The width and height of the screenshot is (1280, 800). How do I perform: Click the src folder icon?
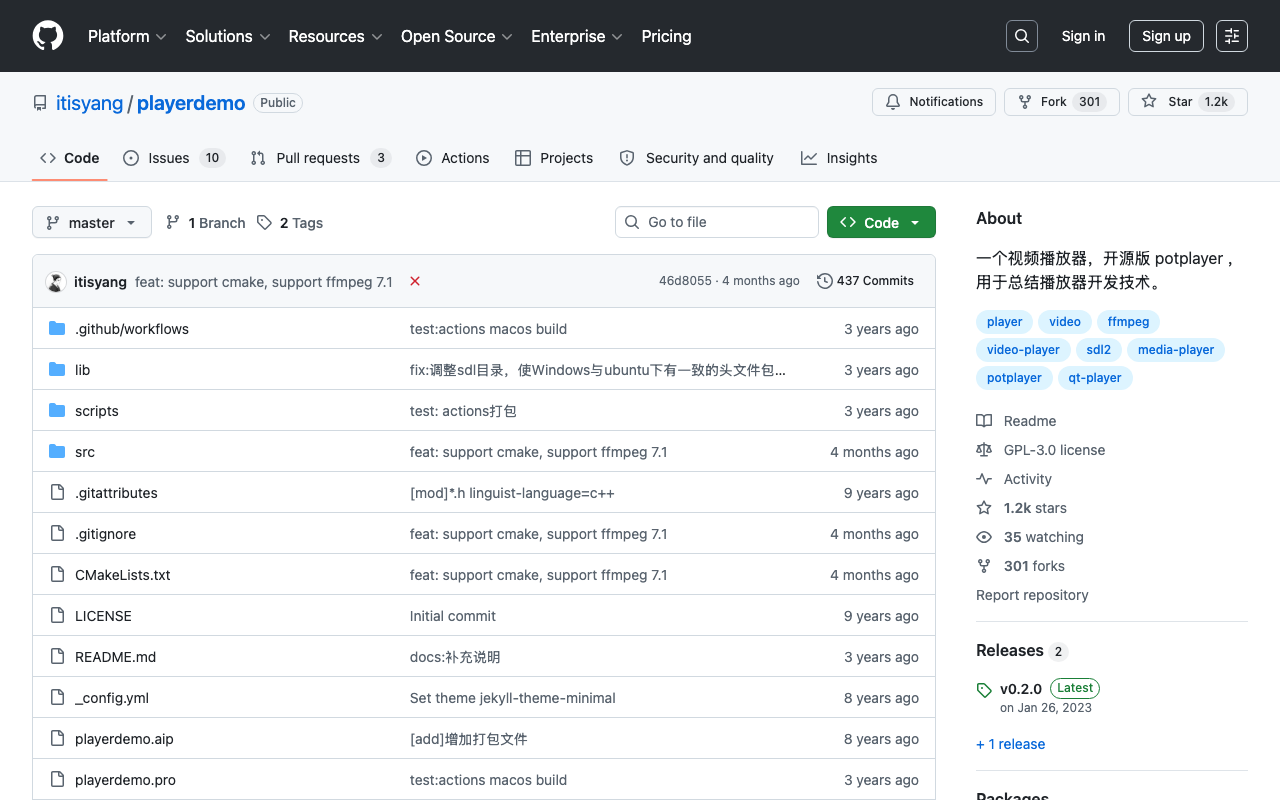point(57,452)
